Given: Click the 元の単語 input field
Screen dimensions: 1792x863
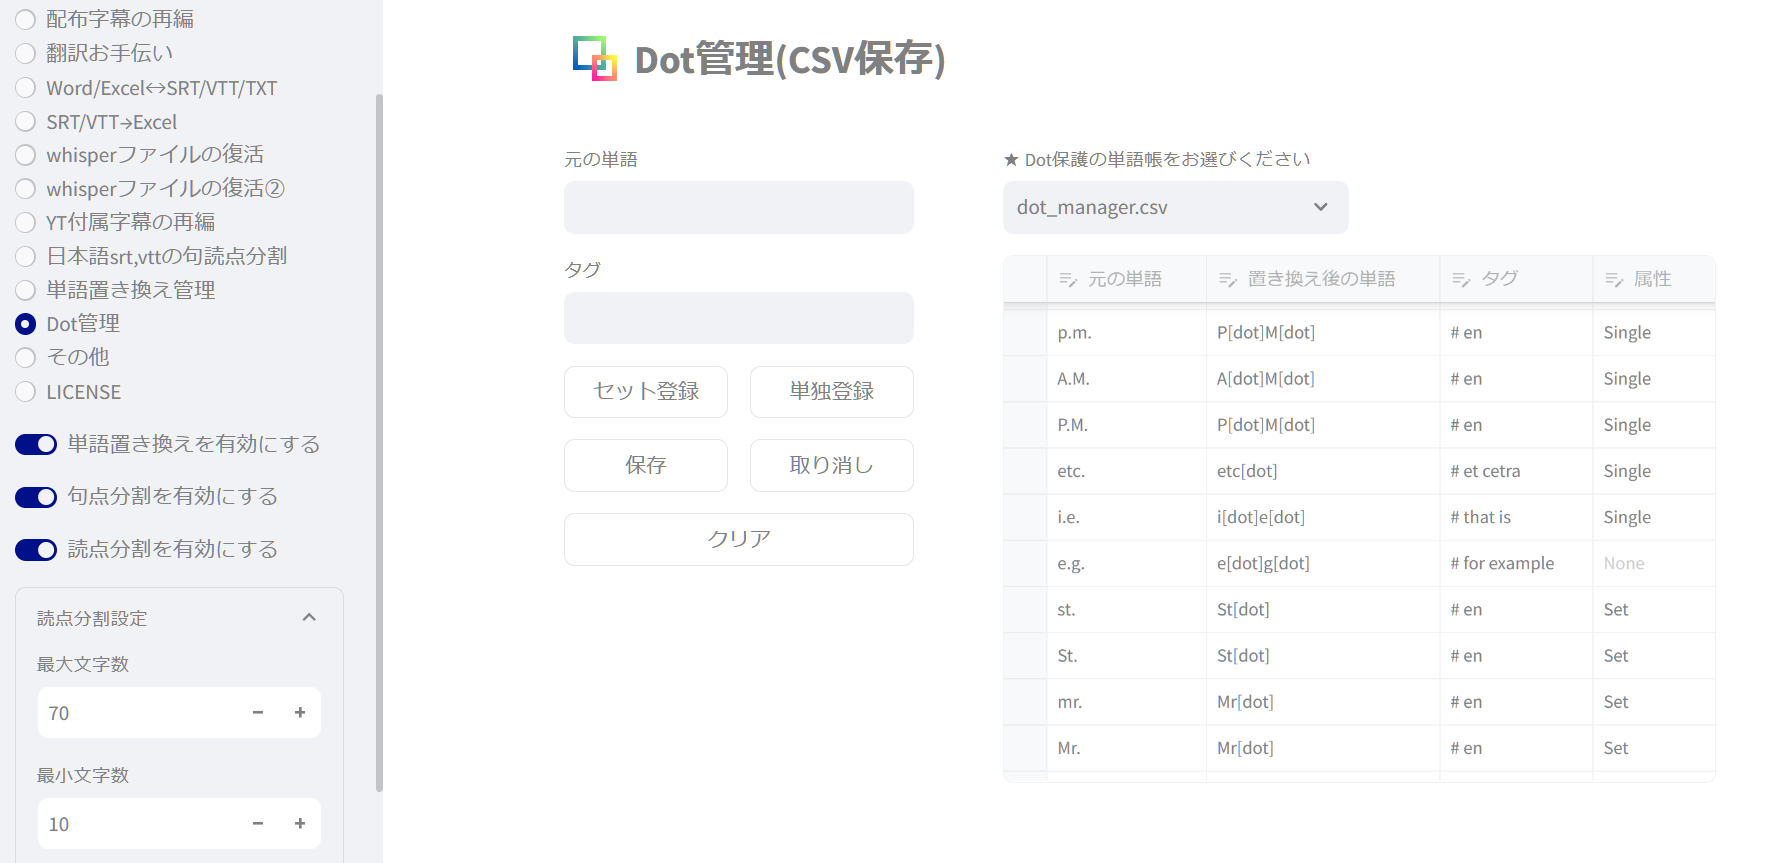Looking at the screenshot, I should tap(738, 207).
